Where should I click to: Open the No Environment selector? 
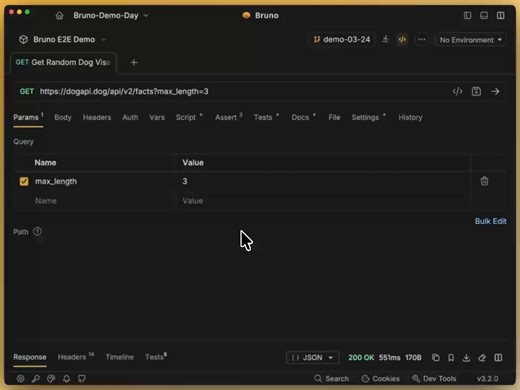coord(471,40)
